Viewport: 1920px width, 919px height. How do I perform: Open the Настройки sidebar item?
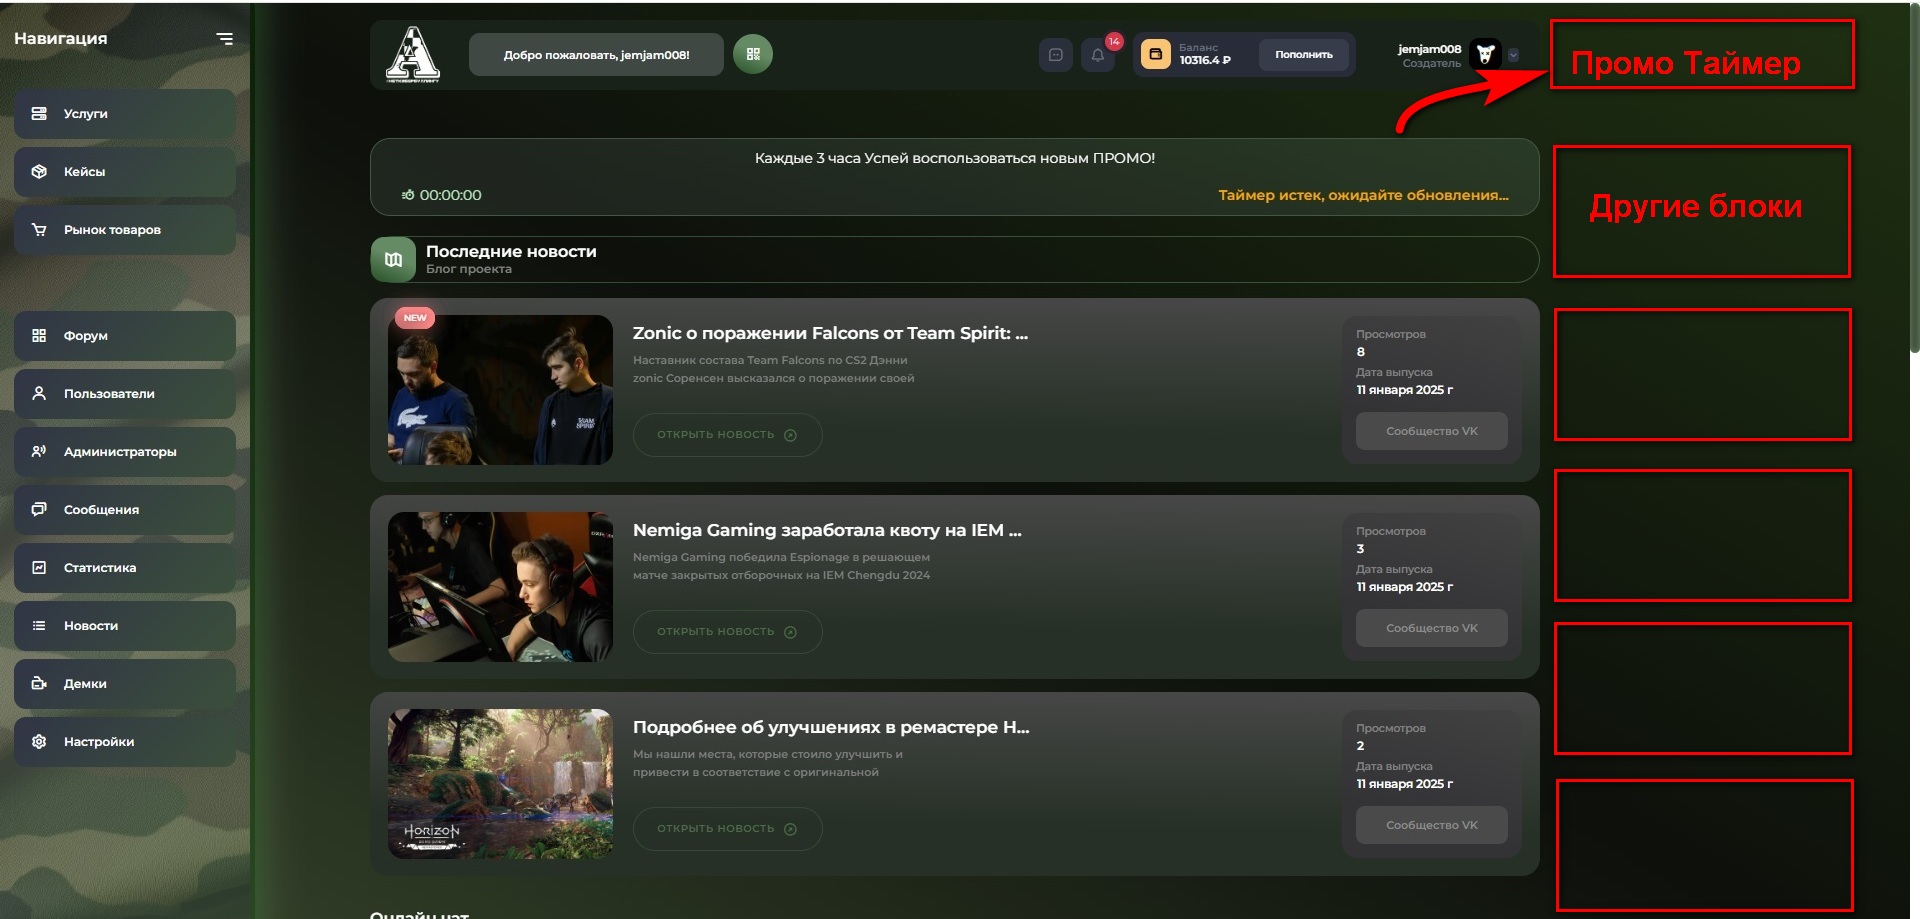(124, 742)
